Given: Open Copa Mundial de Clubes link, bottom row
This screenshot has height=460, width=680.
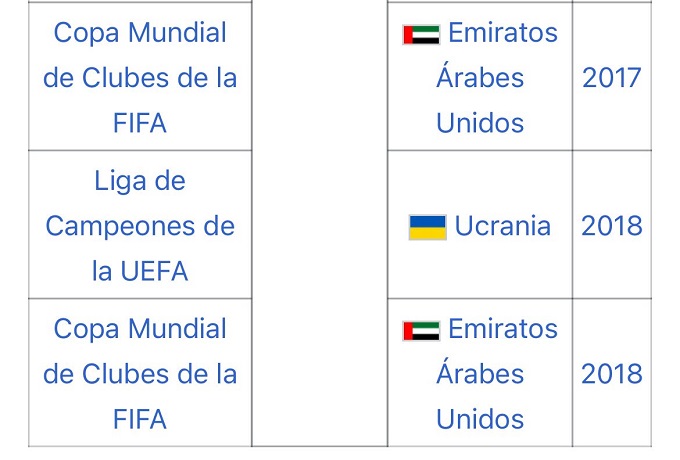Looking at the screenshot, I should 140,374.
